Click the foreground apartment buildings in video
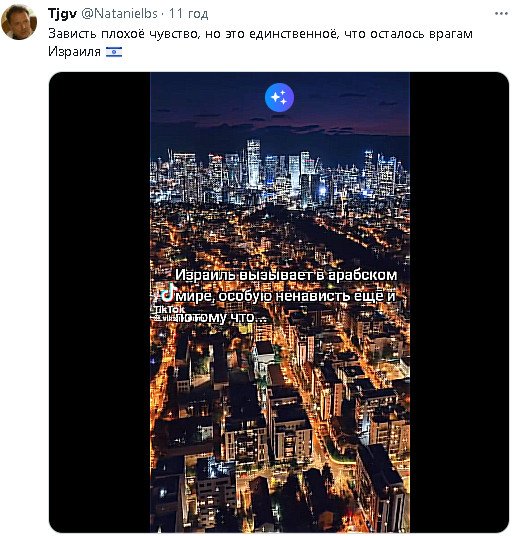The height and width of the screenshot is (536, 517). (x=280, y=444)
